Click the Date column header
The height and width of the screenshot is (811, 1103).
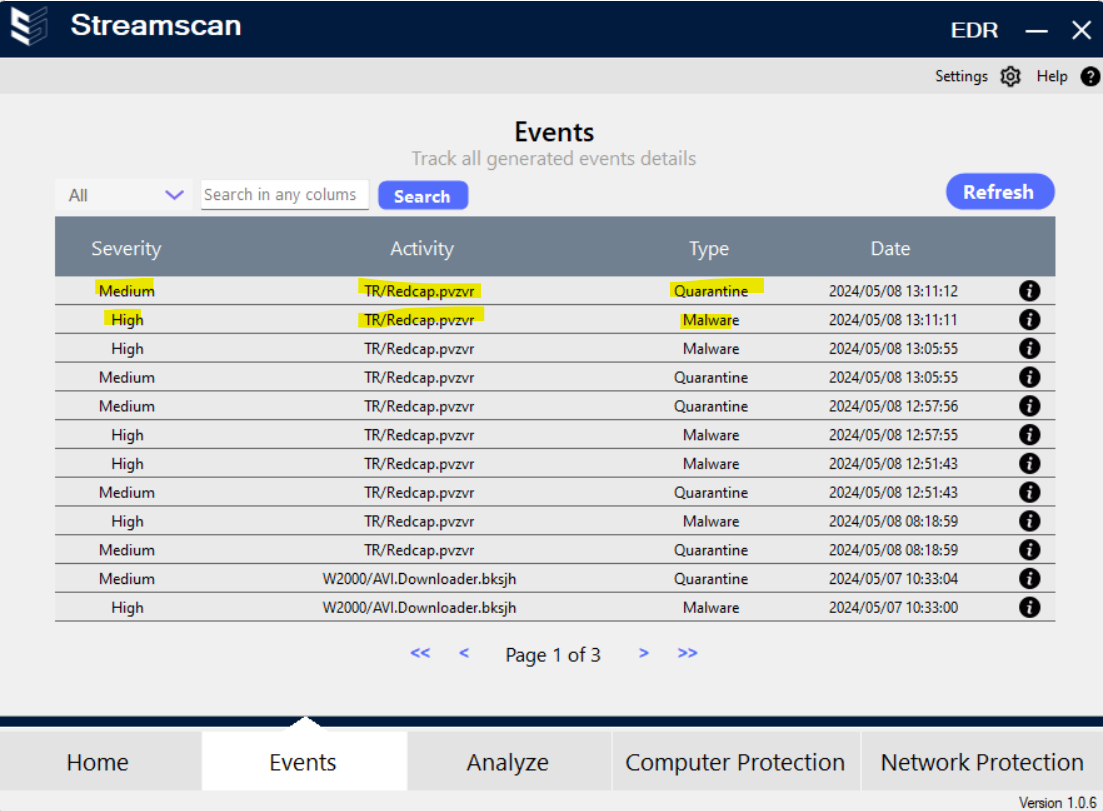pyautogui.click(x=891, y=248)
